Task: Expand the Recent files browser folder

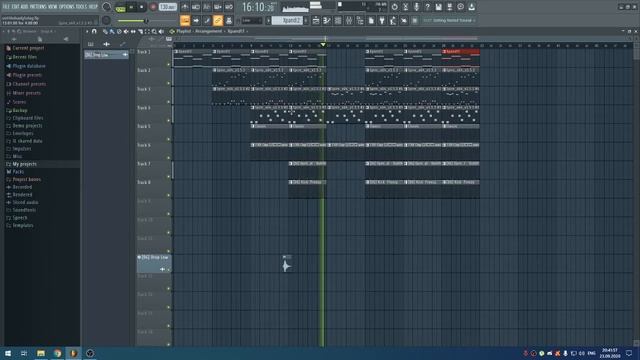Action: coord(24,57)
